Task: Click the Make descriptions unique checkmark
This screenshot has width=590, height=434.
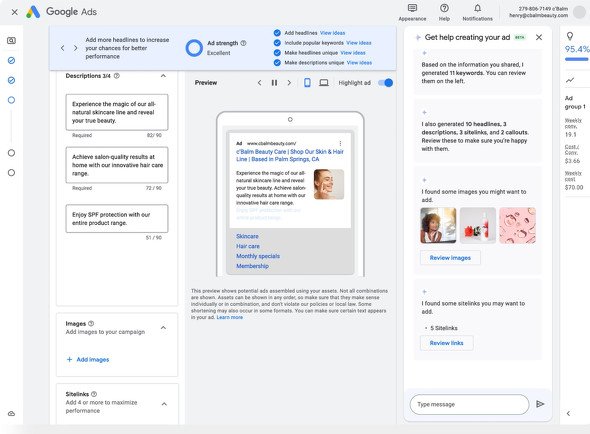Action: coord(277,62)
